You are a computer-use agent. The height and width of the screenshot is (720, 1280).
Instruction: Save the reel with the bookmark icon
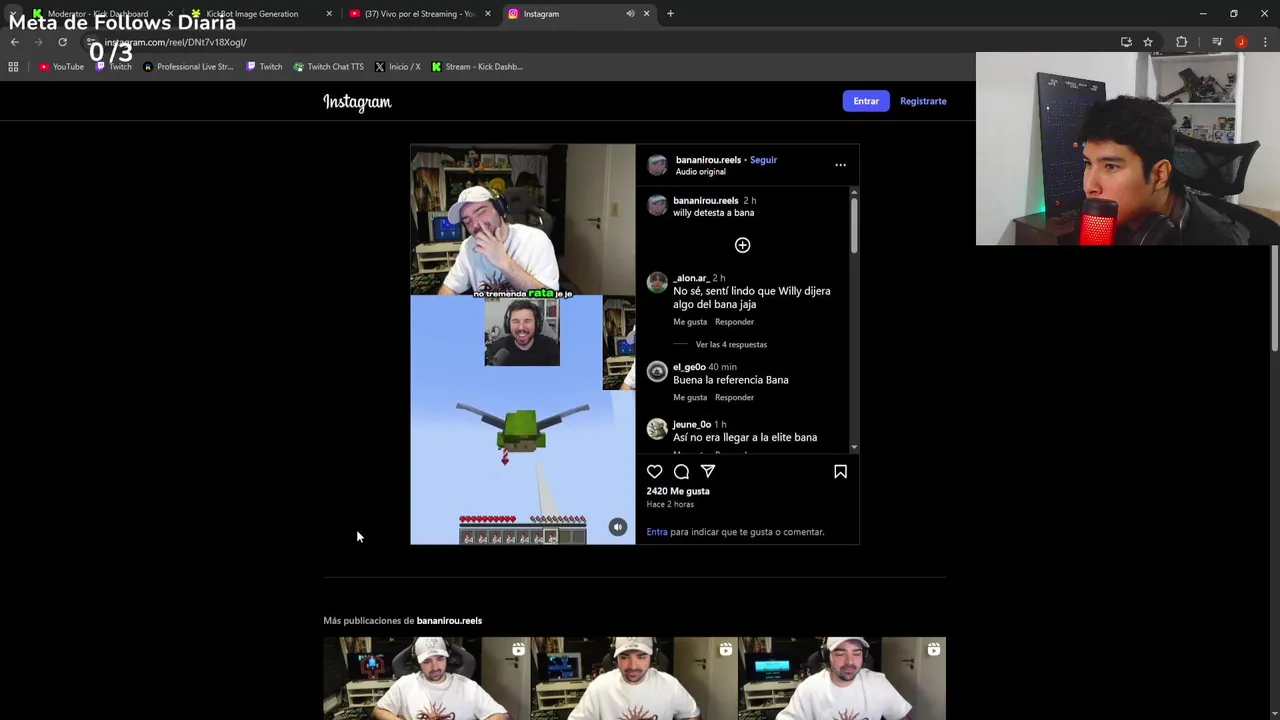pyautogui.click(x=840, y=471)
